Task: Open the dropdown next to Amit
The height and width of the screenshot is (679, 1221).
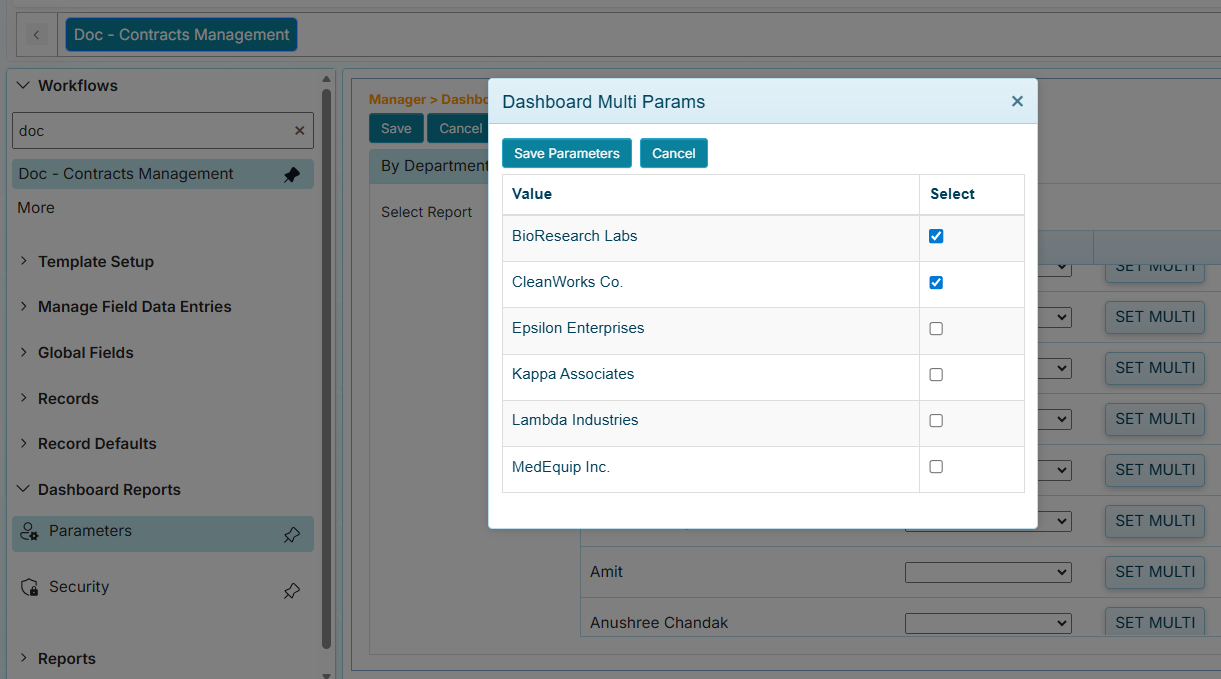Action: coord(987,571)
